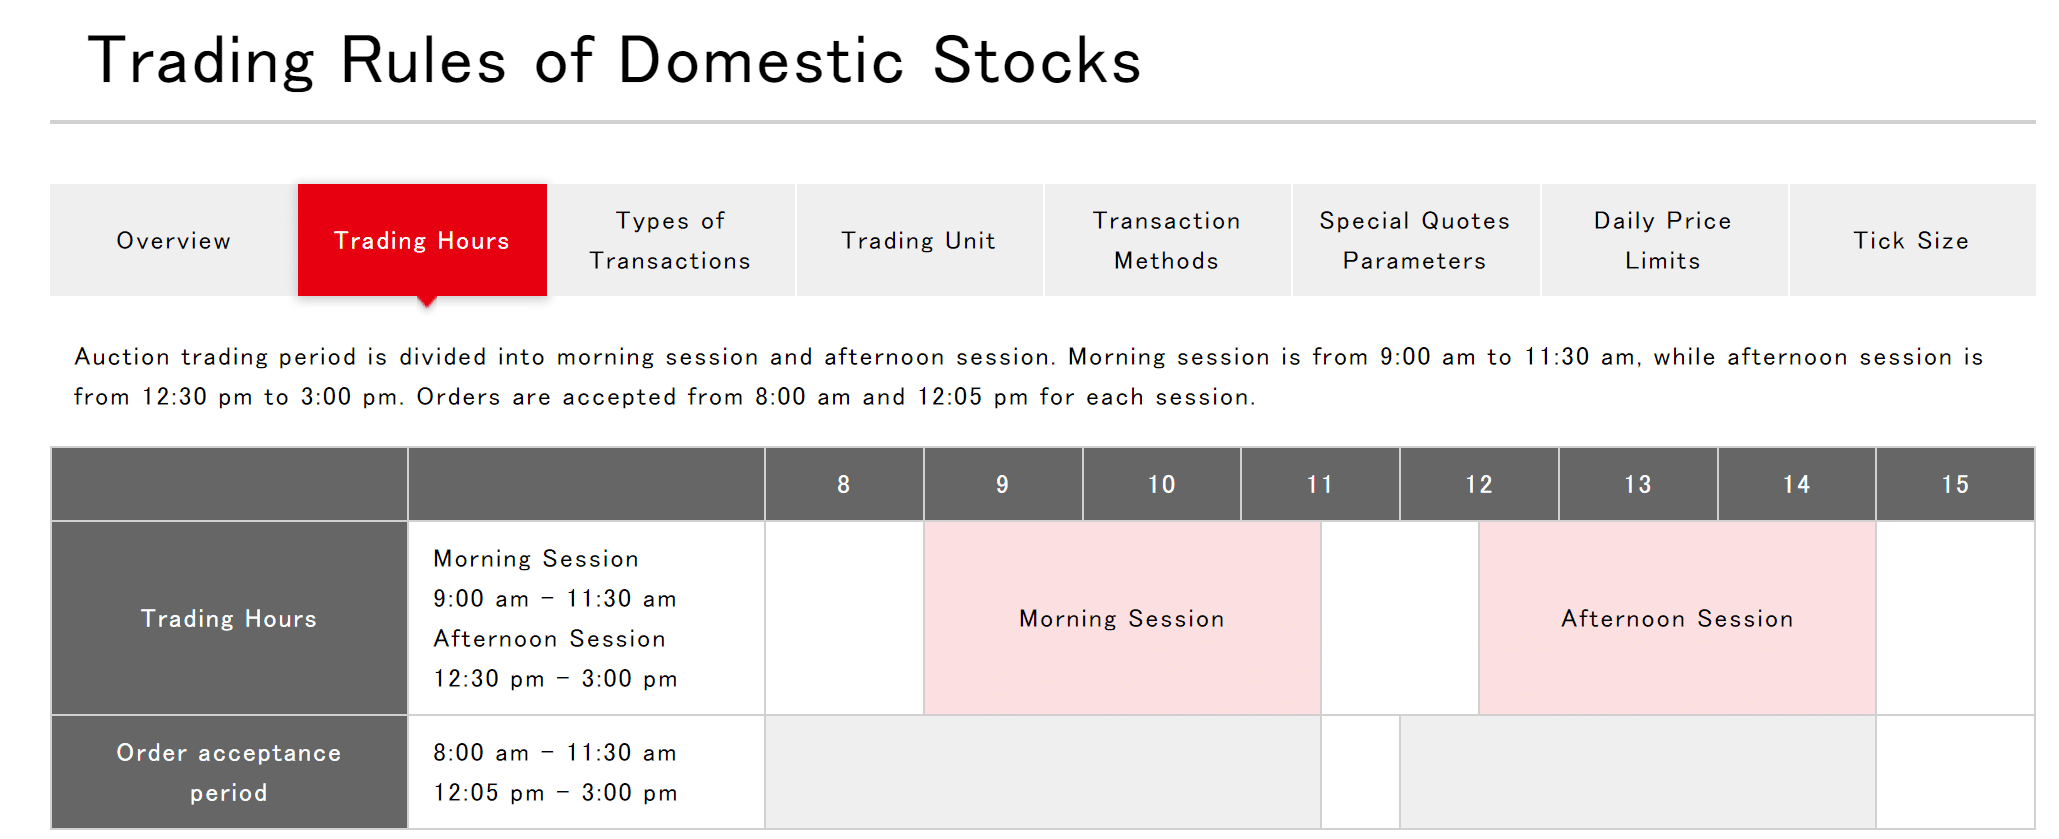This screenshot has width=2059, height=839.
Task: Click the Trading Rules of Domestic Stocks heading
Action: 614,61
